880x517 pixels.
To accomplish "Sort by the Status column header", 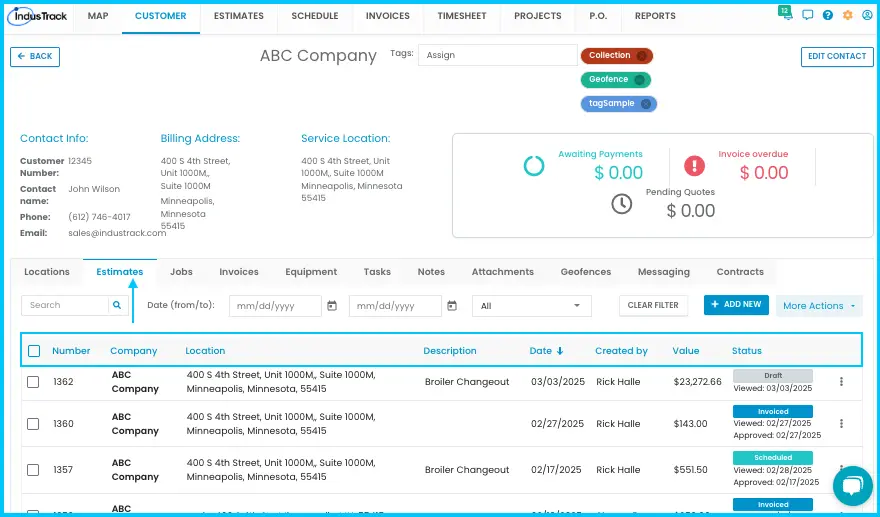I will pos(746,351).
